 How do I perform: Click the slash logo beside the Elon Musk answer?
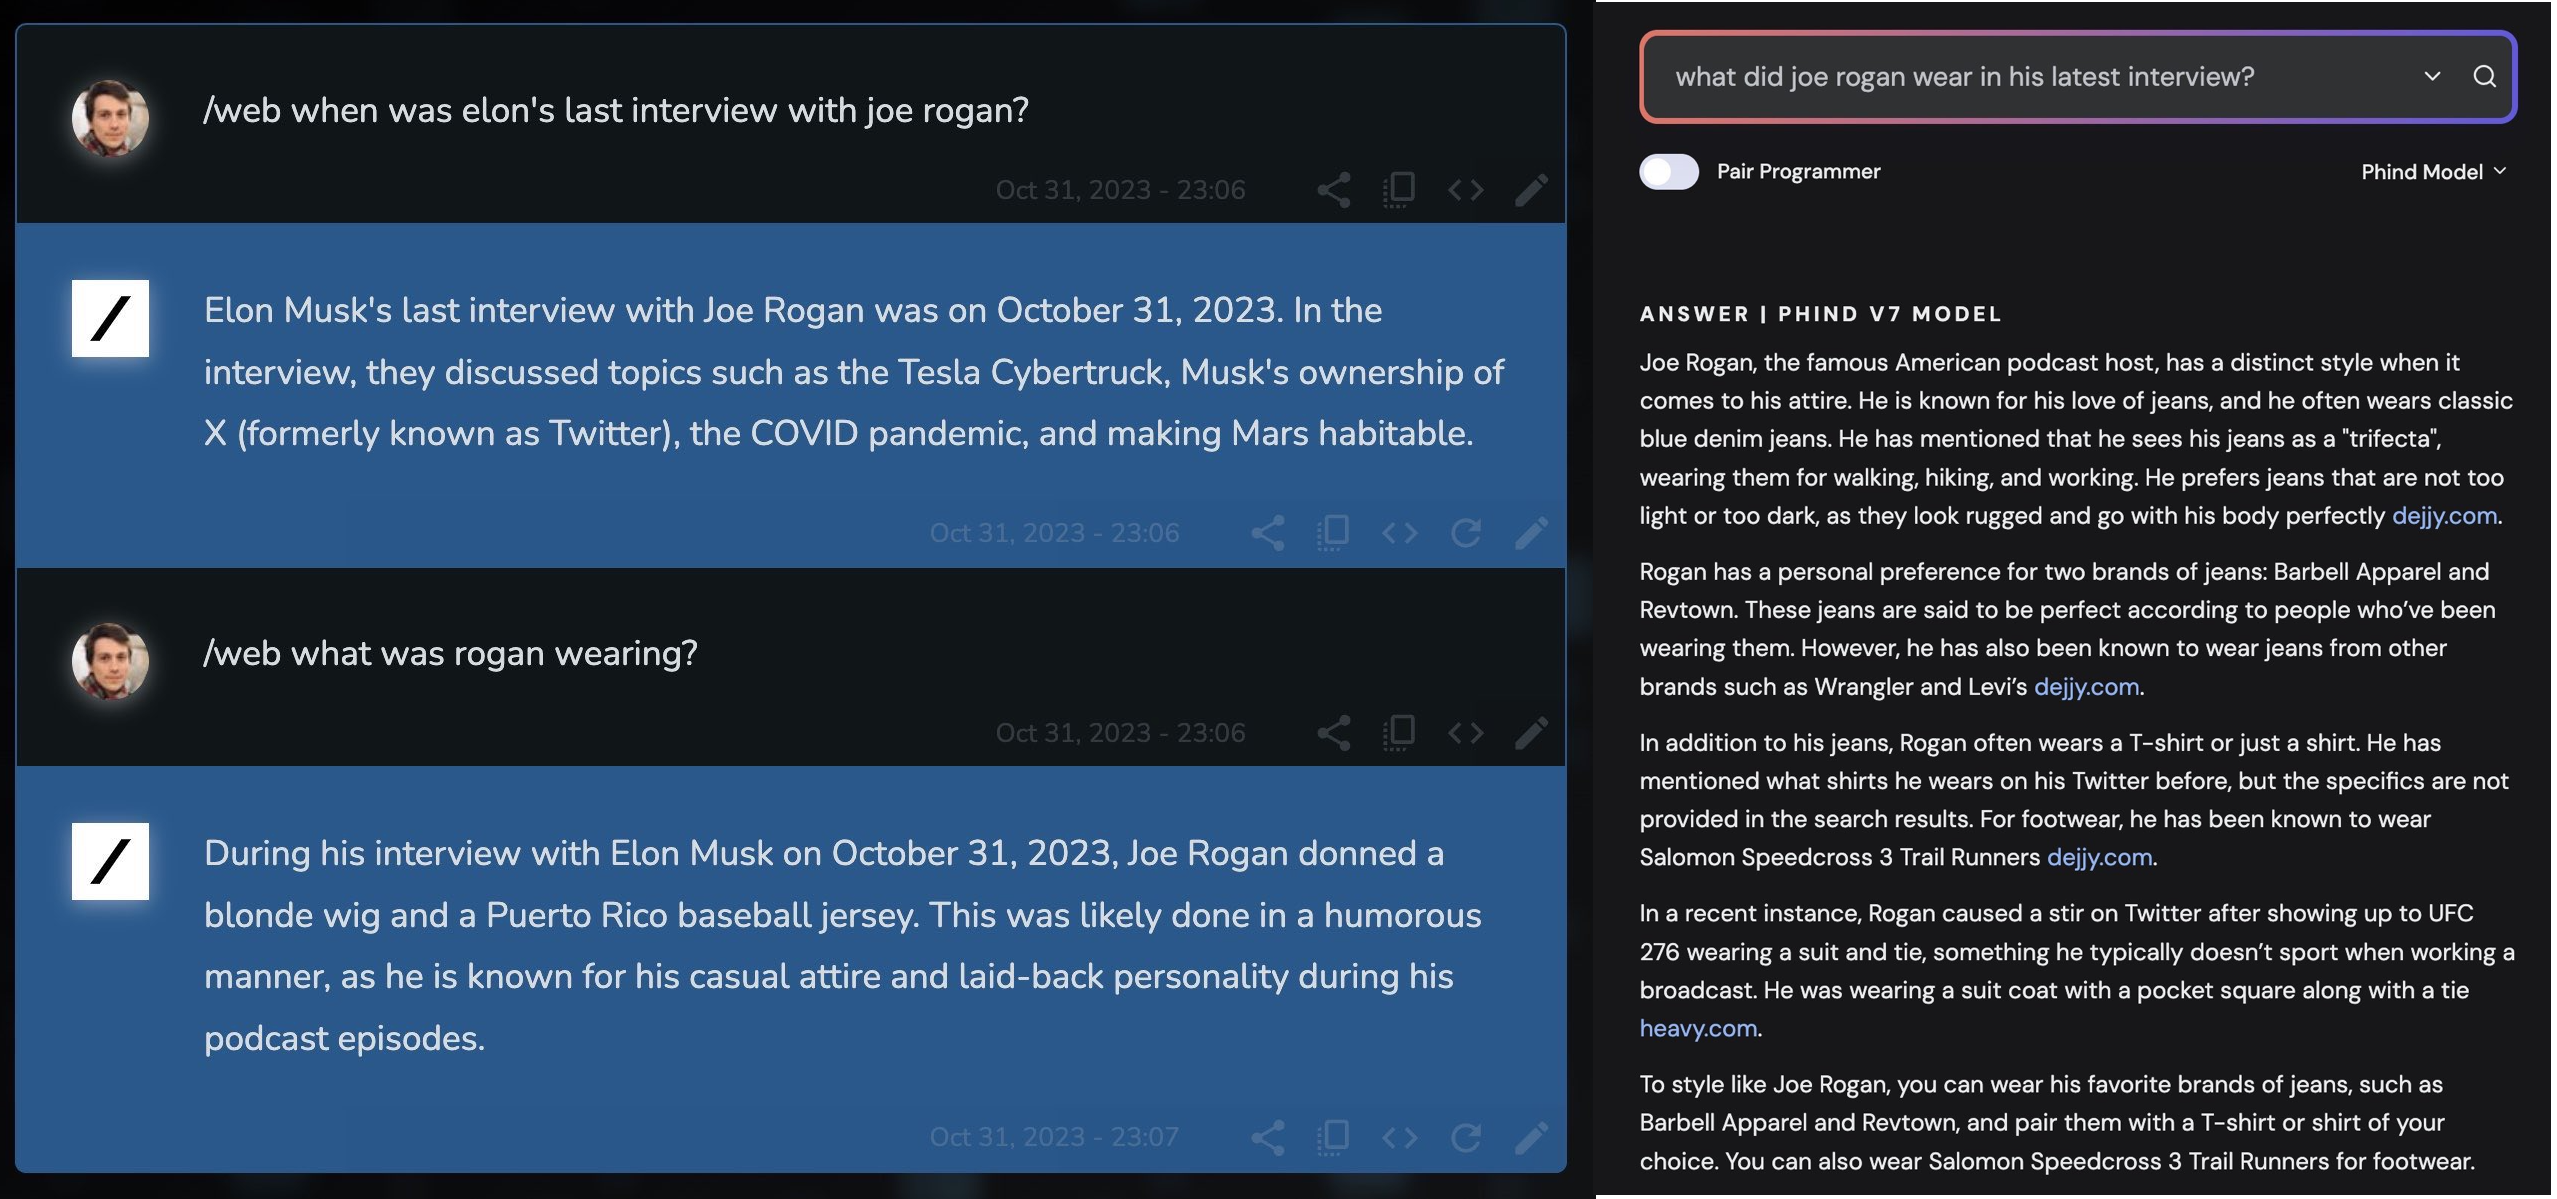pos(110,318)
